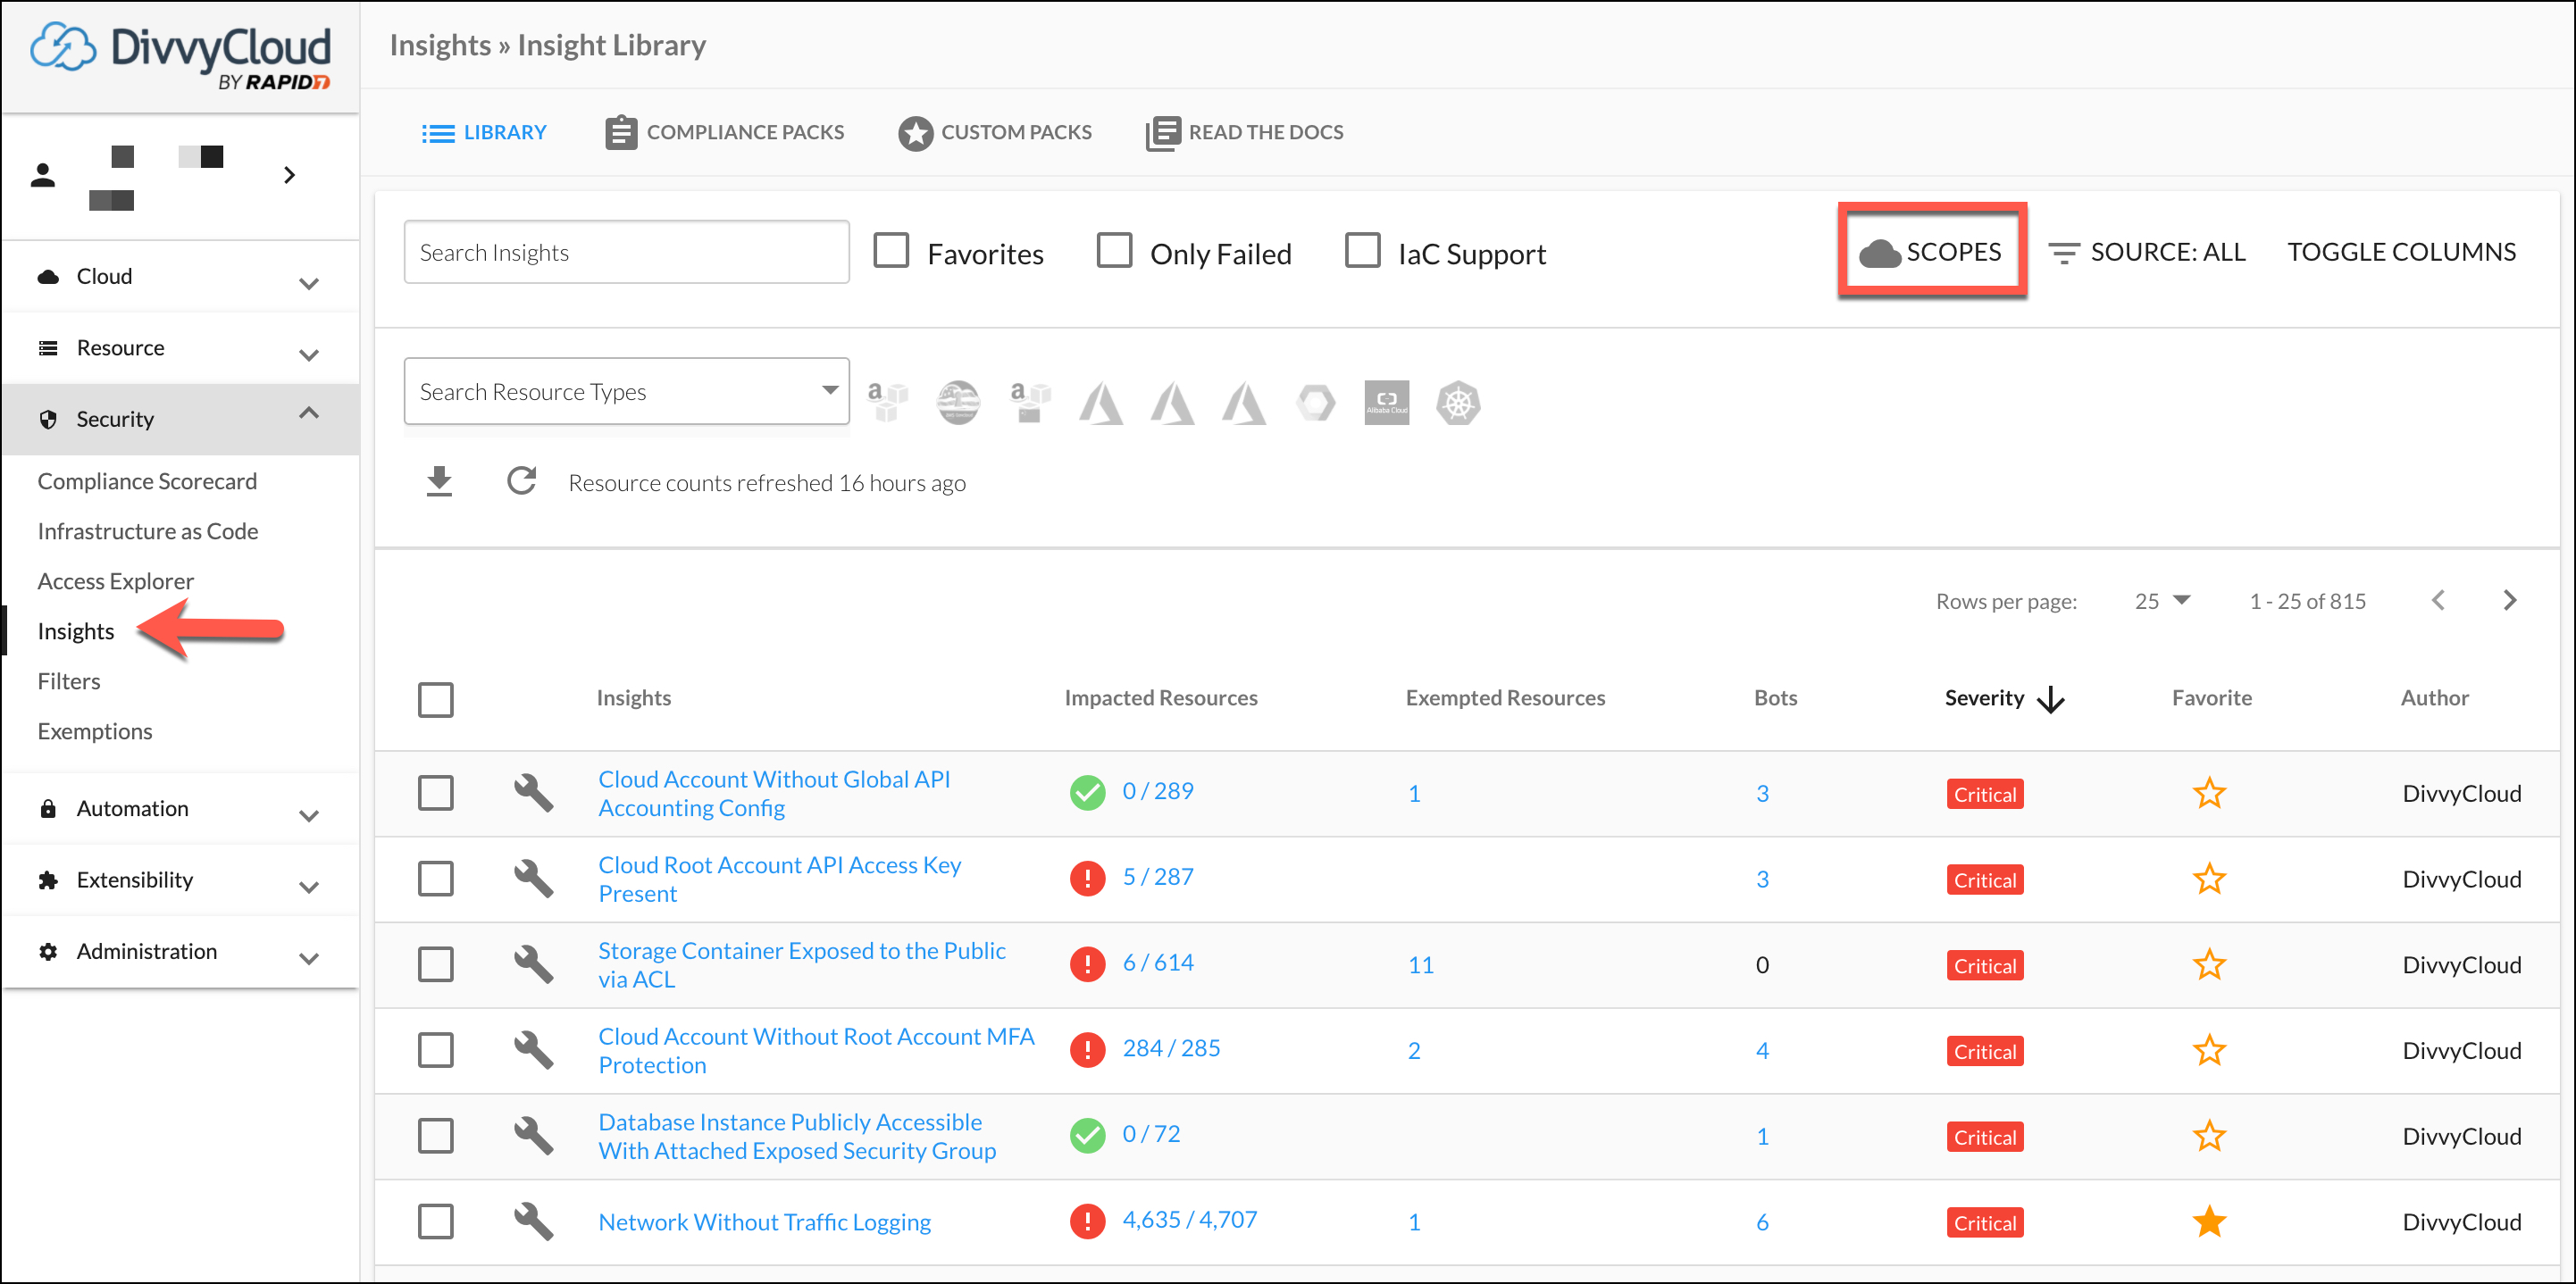This screenshot has height=1284, width=2576.
Task: Filter by the AWS GovCloud icon
Action: click(x=958, y=402)
